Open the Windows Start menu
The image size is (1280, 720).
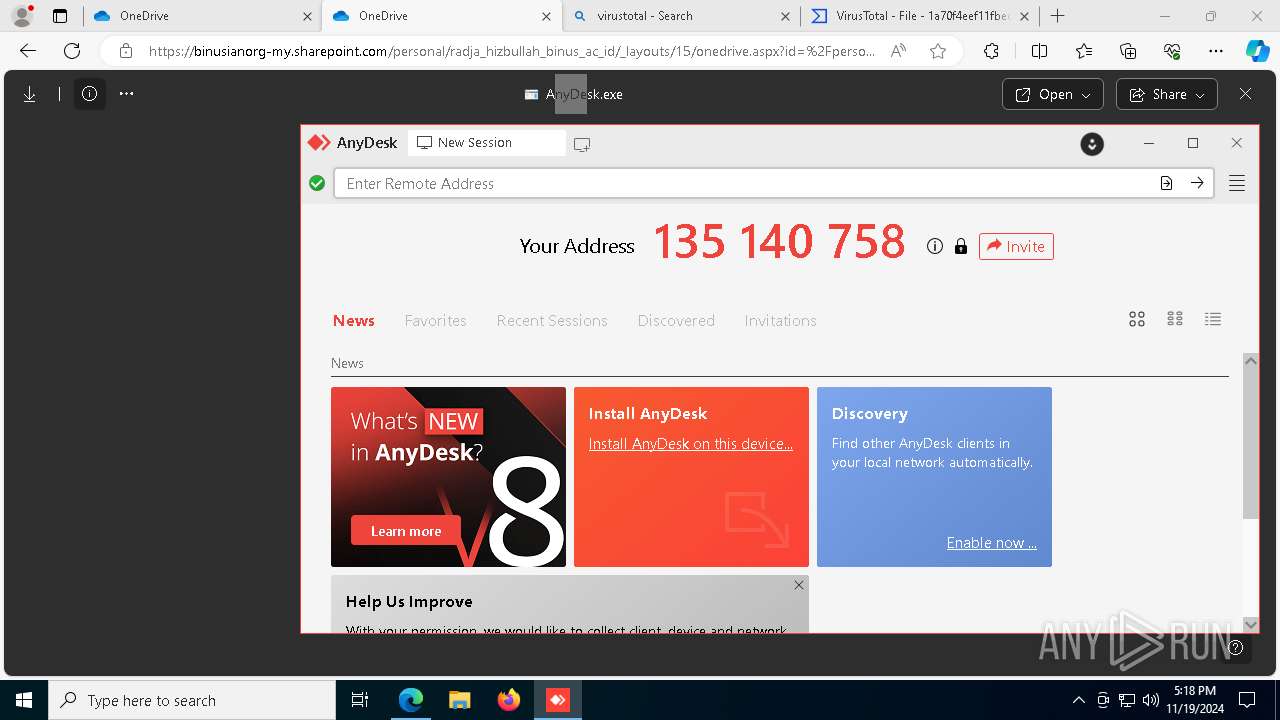[24, 700]
